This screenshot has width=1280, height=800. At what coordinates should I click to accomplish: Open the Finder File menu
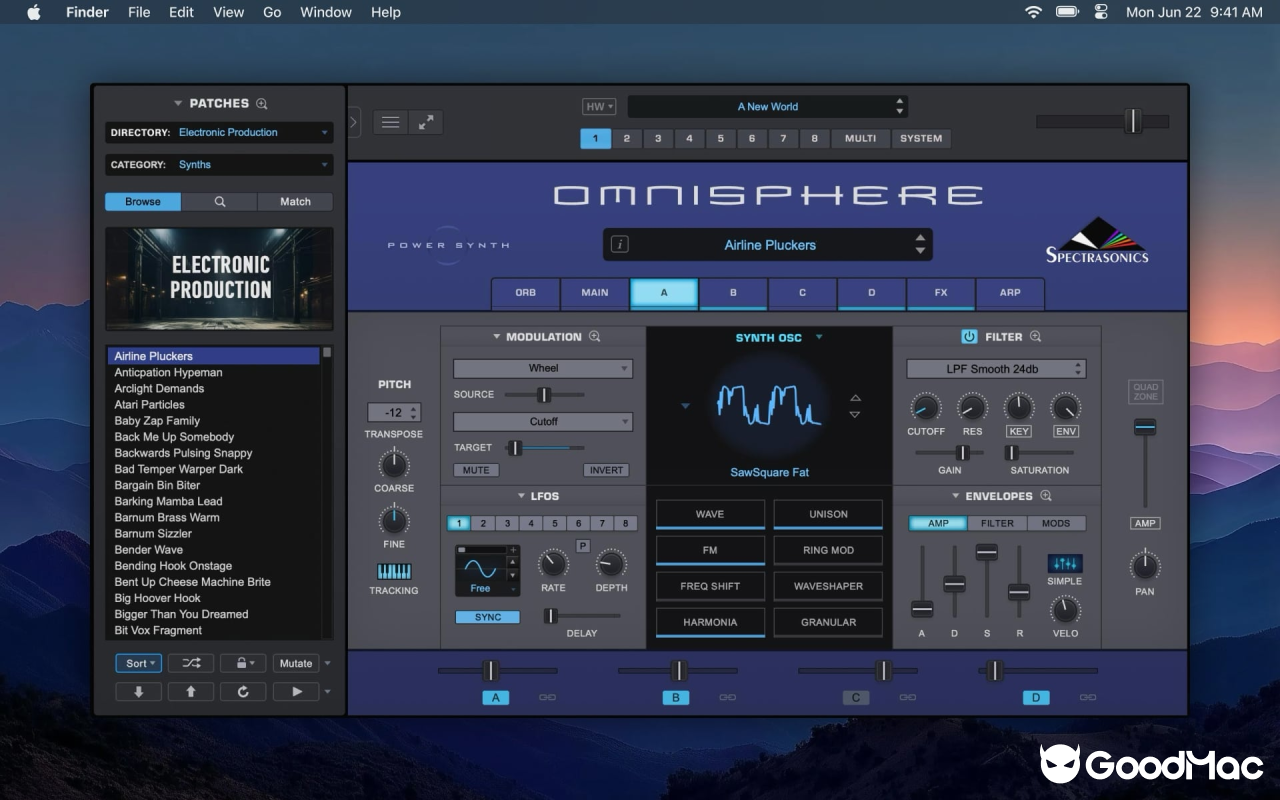coord(139,12)
